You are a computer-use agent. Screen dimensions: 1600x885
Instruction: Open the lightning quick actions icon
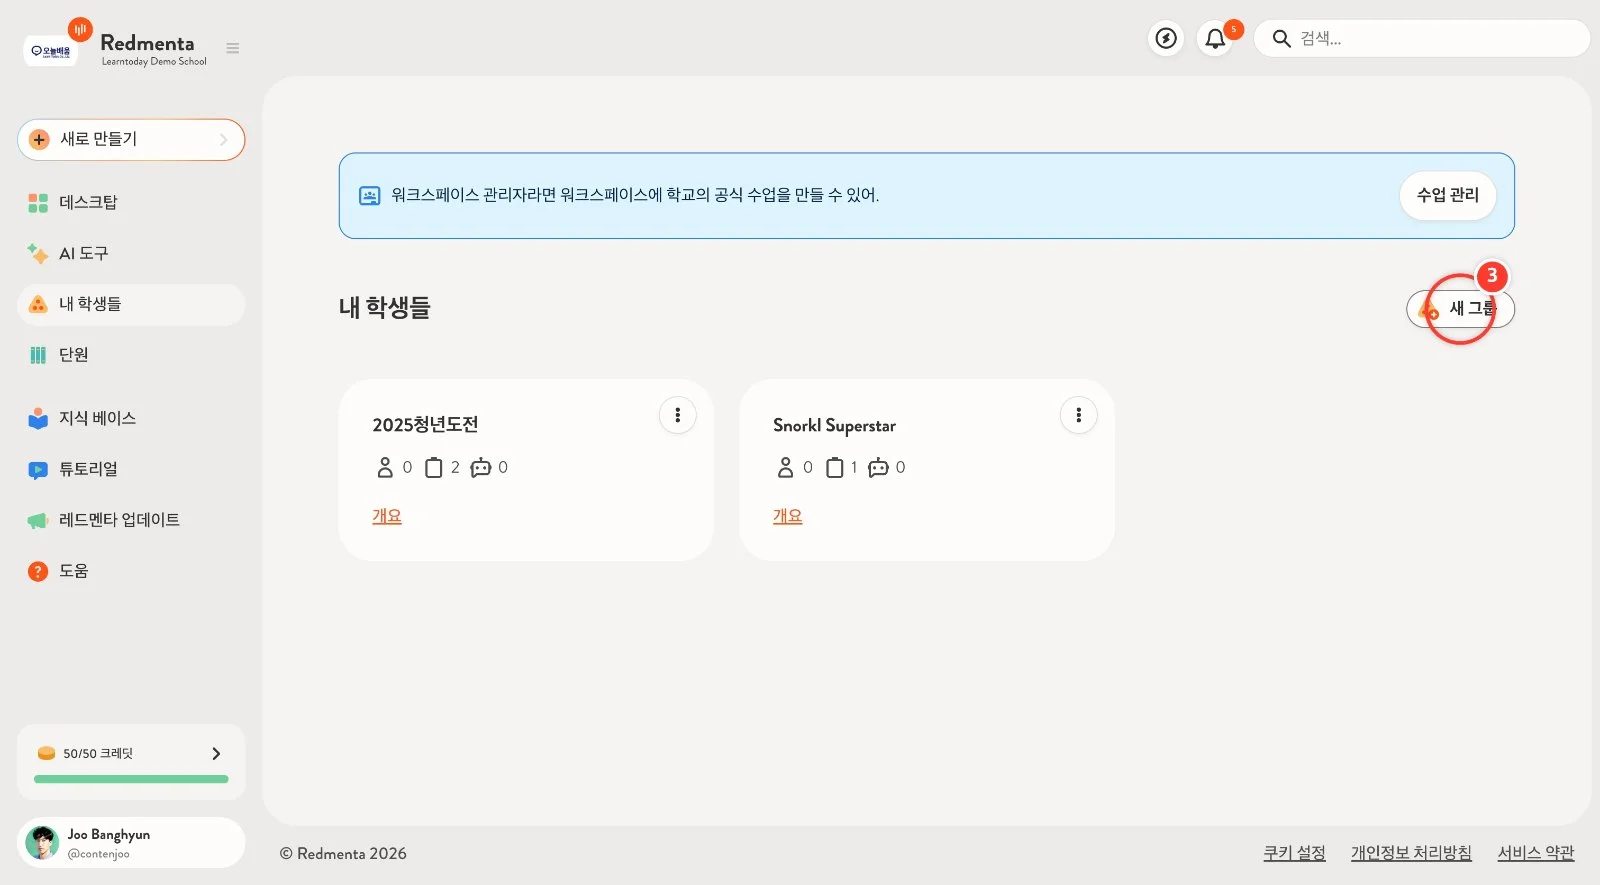(x=1166, y=39)
